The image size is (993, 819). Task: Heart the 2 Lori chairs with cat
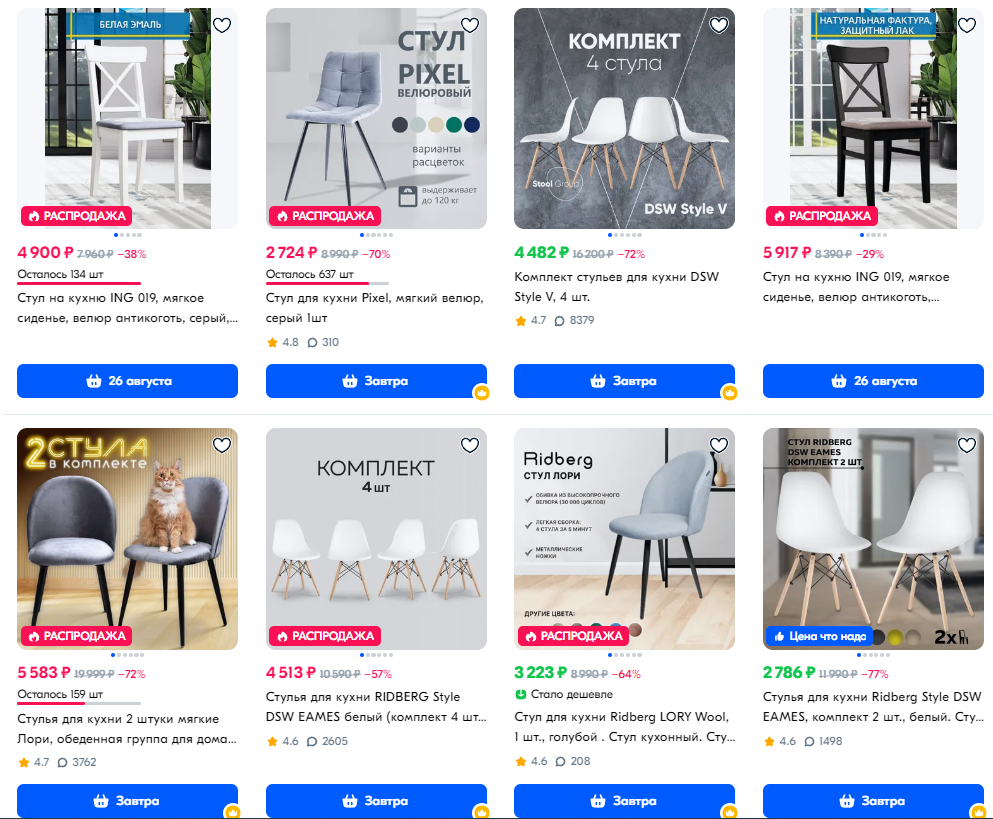pyautogui.click(x=222, y=445)
